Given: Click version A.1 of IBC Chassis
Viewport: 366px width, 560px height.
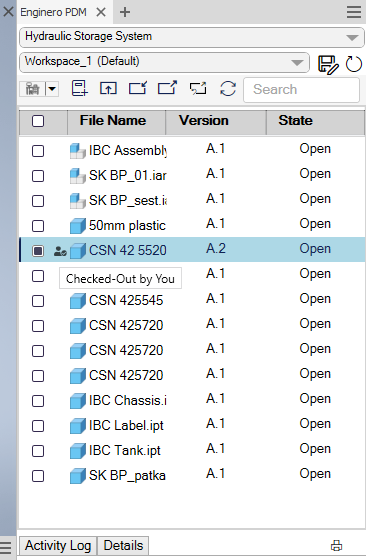Looking at the screenshot, I should click(x=216, y=399).
